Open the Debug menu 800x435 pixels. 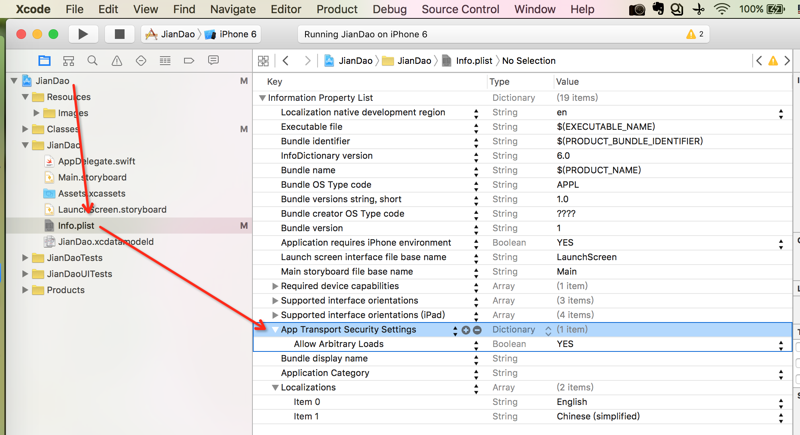(x=390, y=9)
